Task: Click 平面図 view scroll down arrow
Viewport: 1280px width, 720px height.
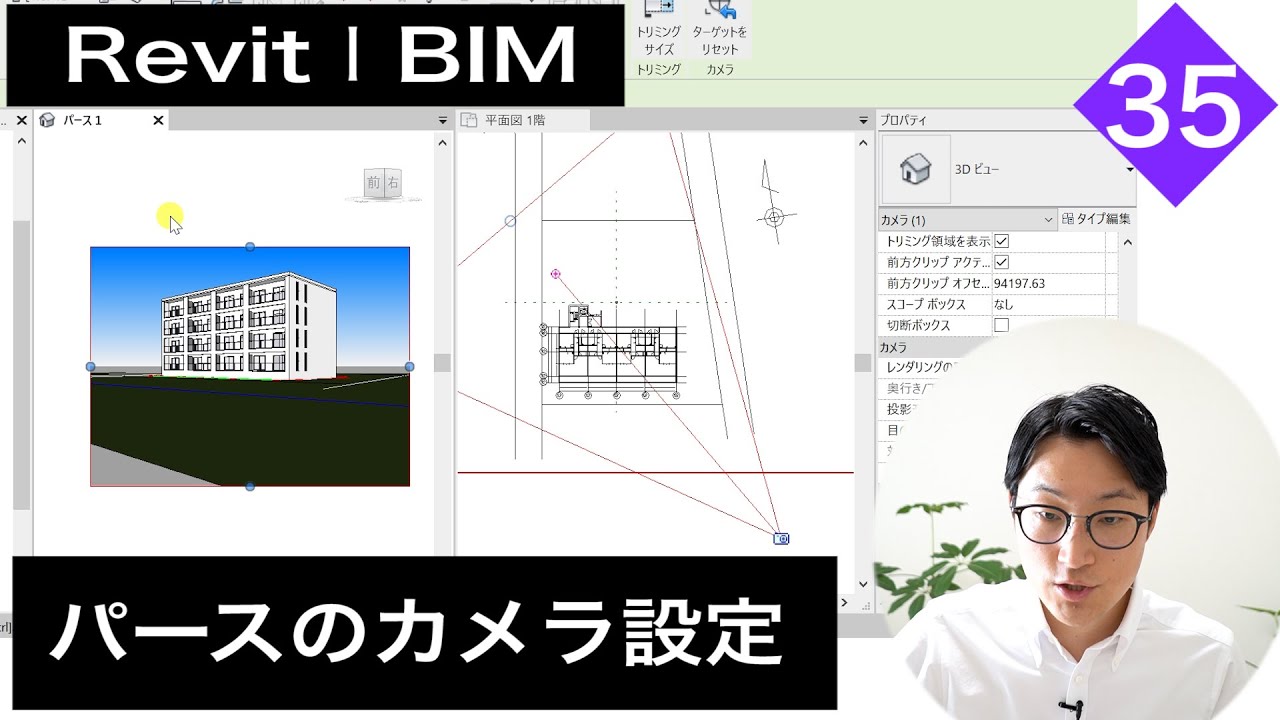Action: [863, 584]
